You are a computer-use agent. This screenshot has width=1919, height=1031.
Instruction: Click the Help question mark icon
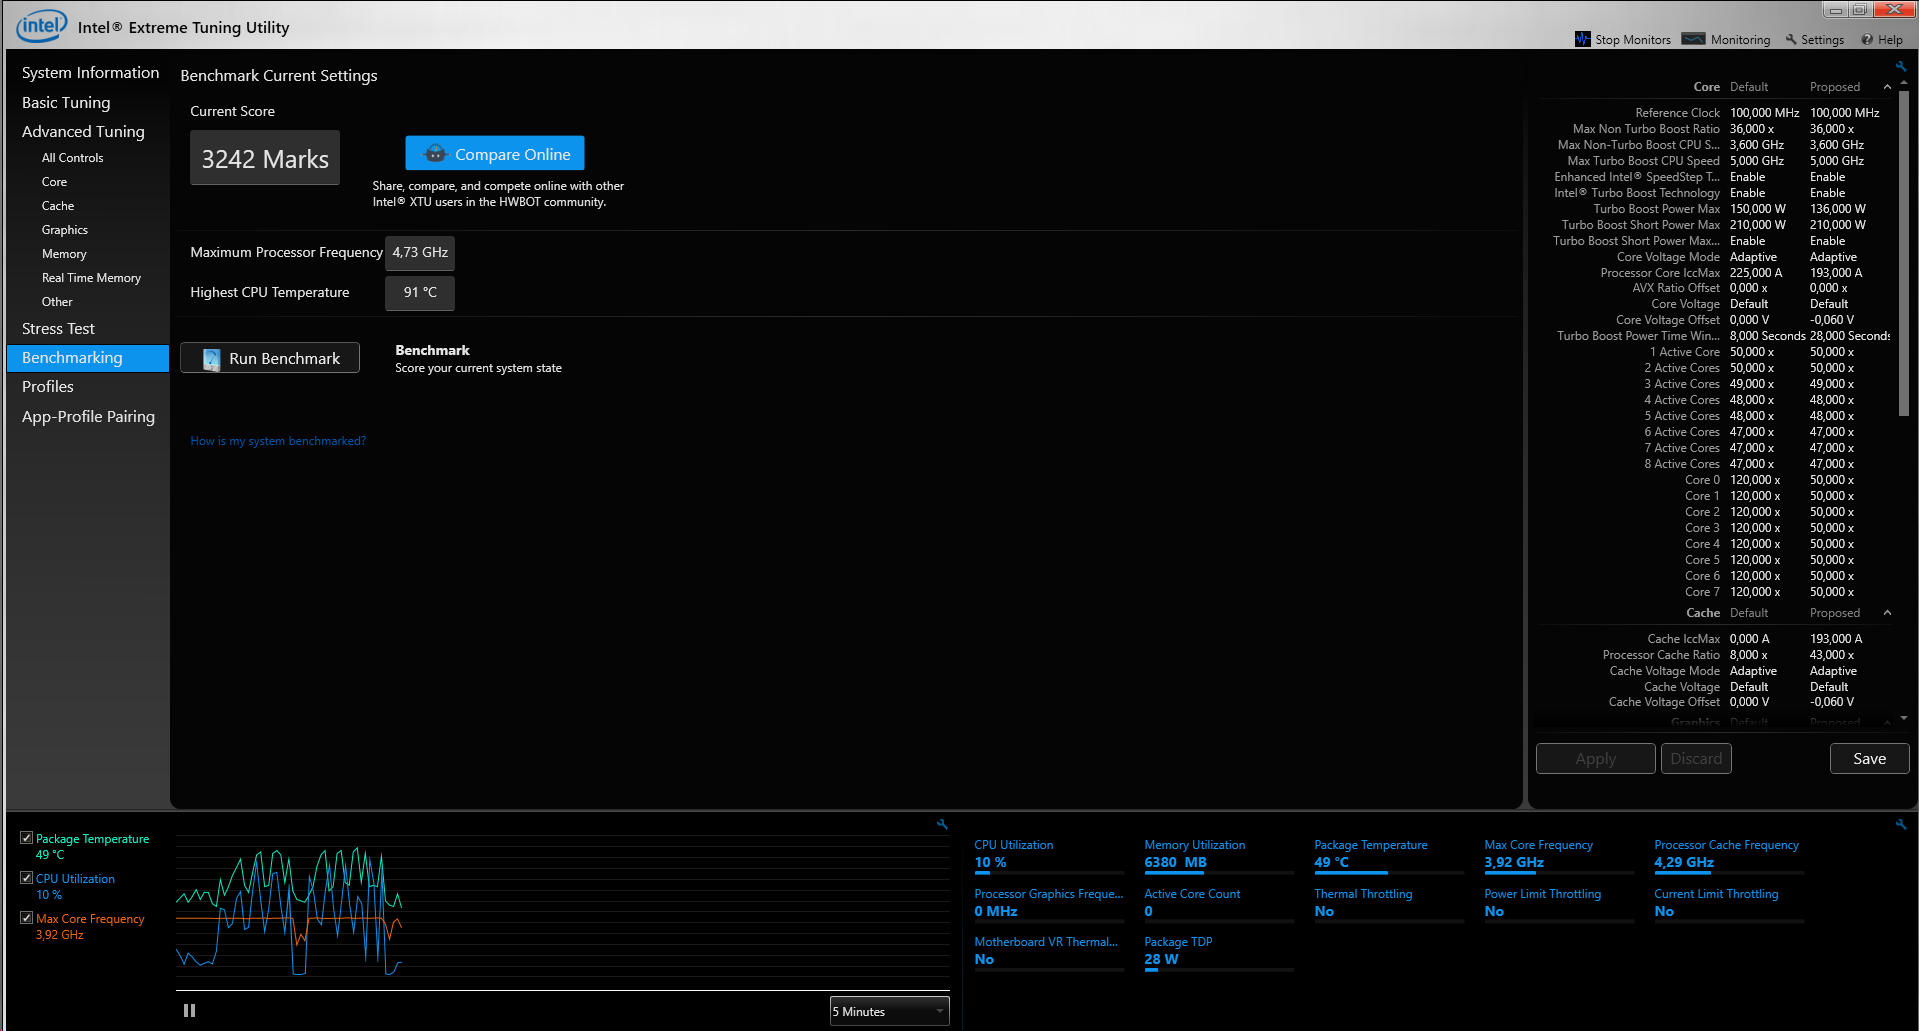click(x=1866, y=40)
